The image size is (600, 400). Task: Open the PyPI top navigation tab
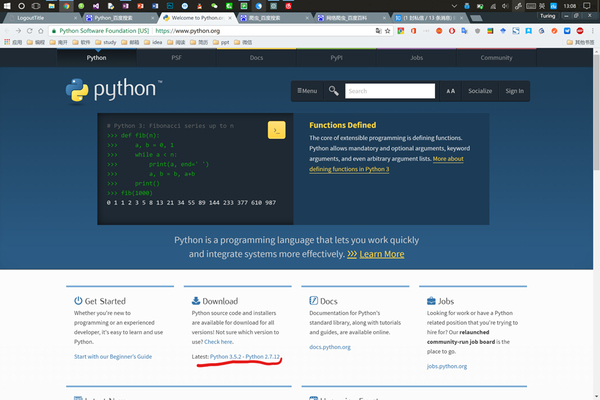336,58
